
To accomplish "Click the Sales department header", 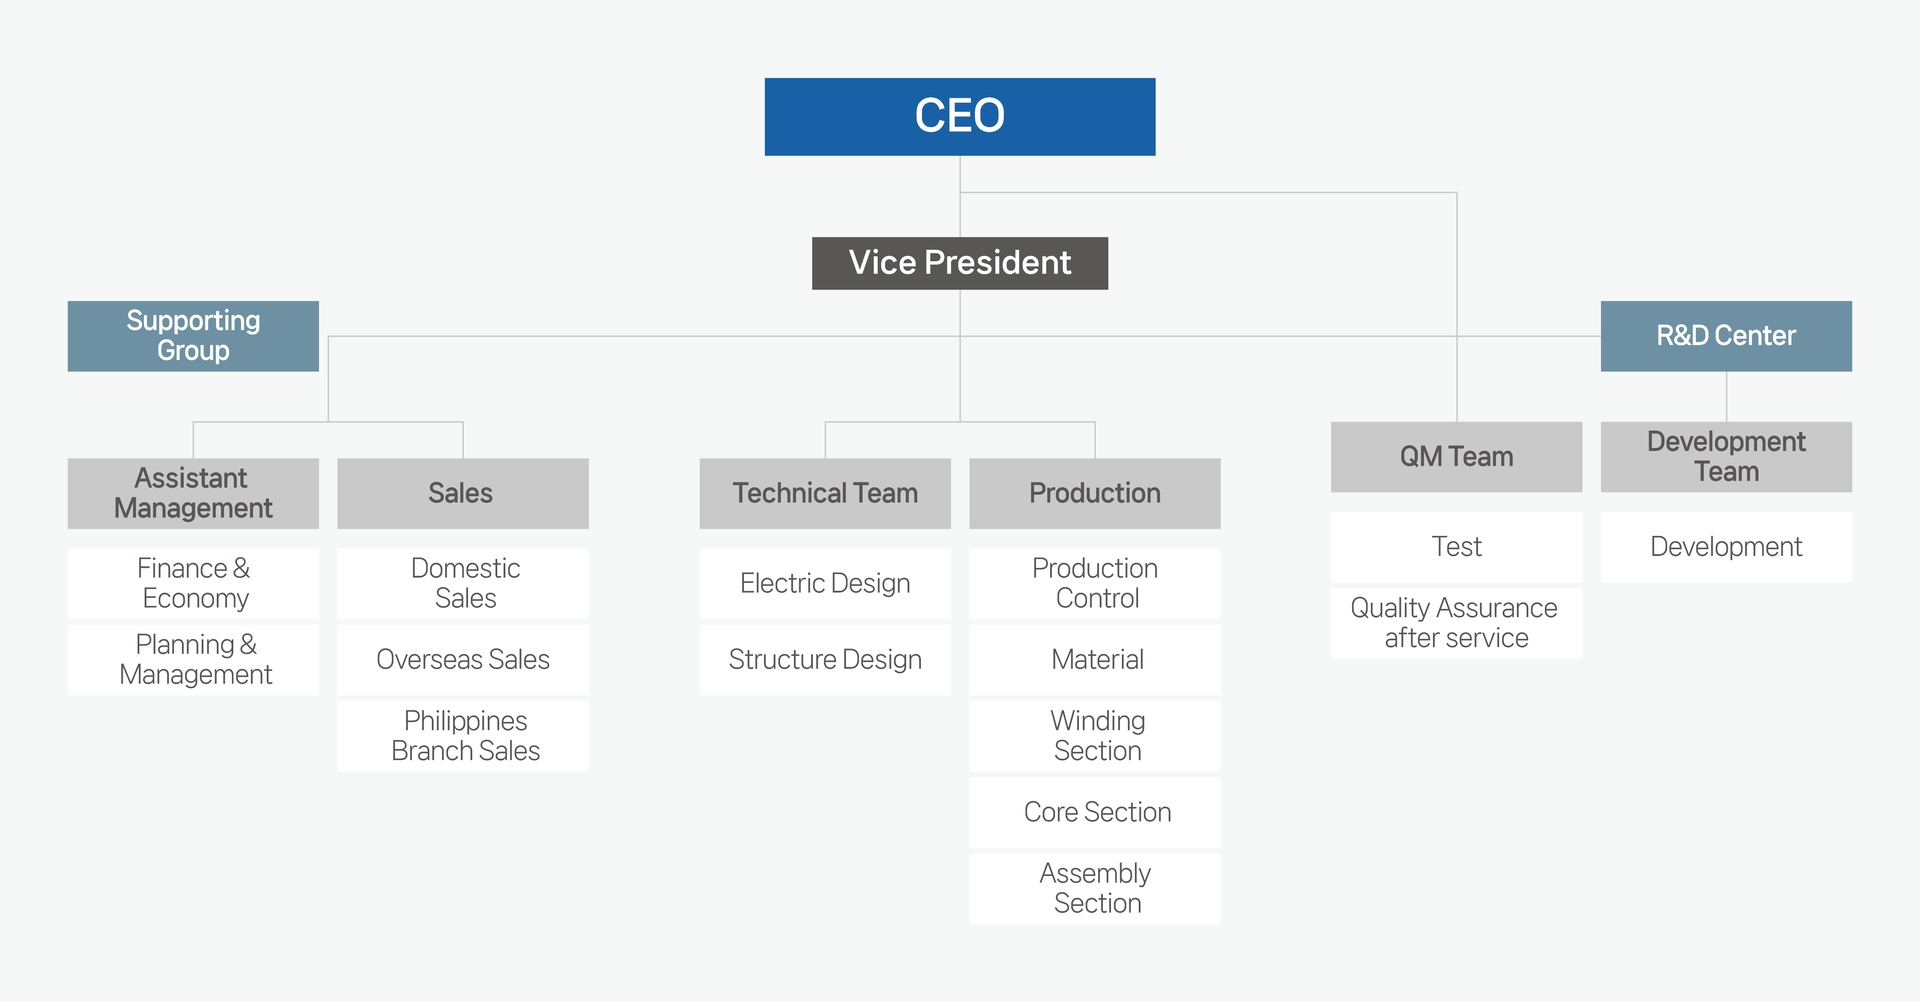I will (462, 493).
